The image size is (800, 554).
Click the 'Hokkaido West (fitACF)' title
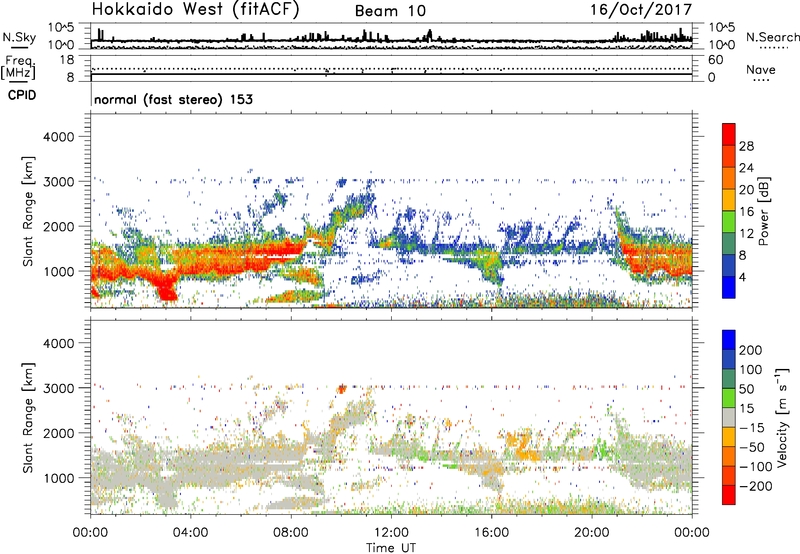(x=195, y=10)
